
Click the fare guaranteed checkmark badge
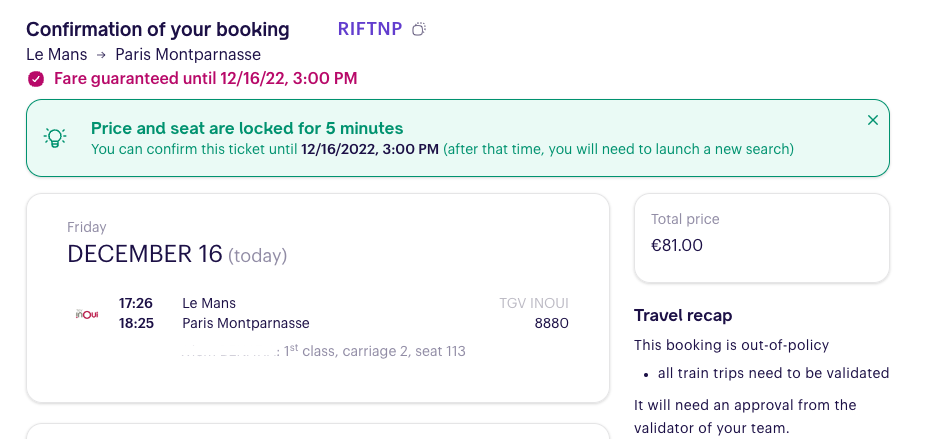point(36,78)
